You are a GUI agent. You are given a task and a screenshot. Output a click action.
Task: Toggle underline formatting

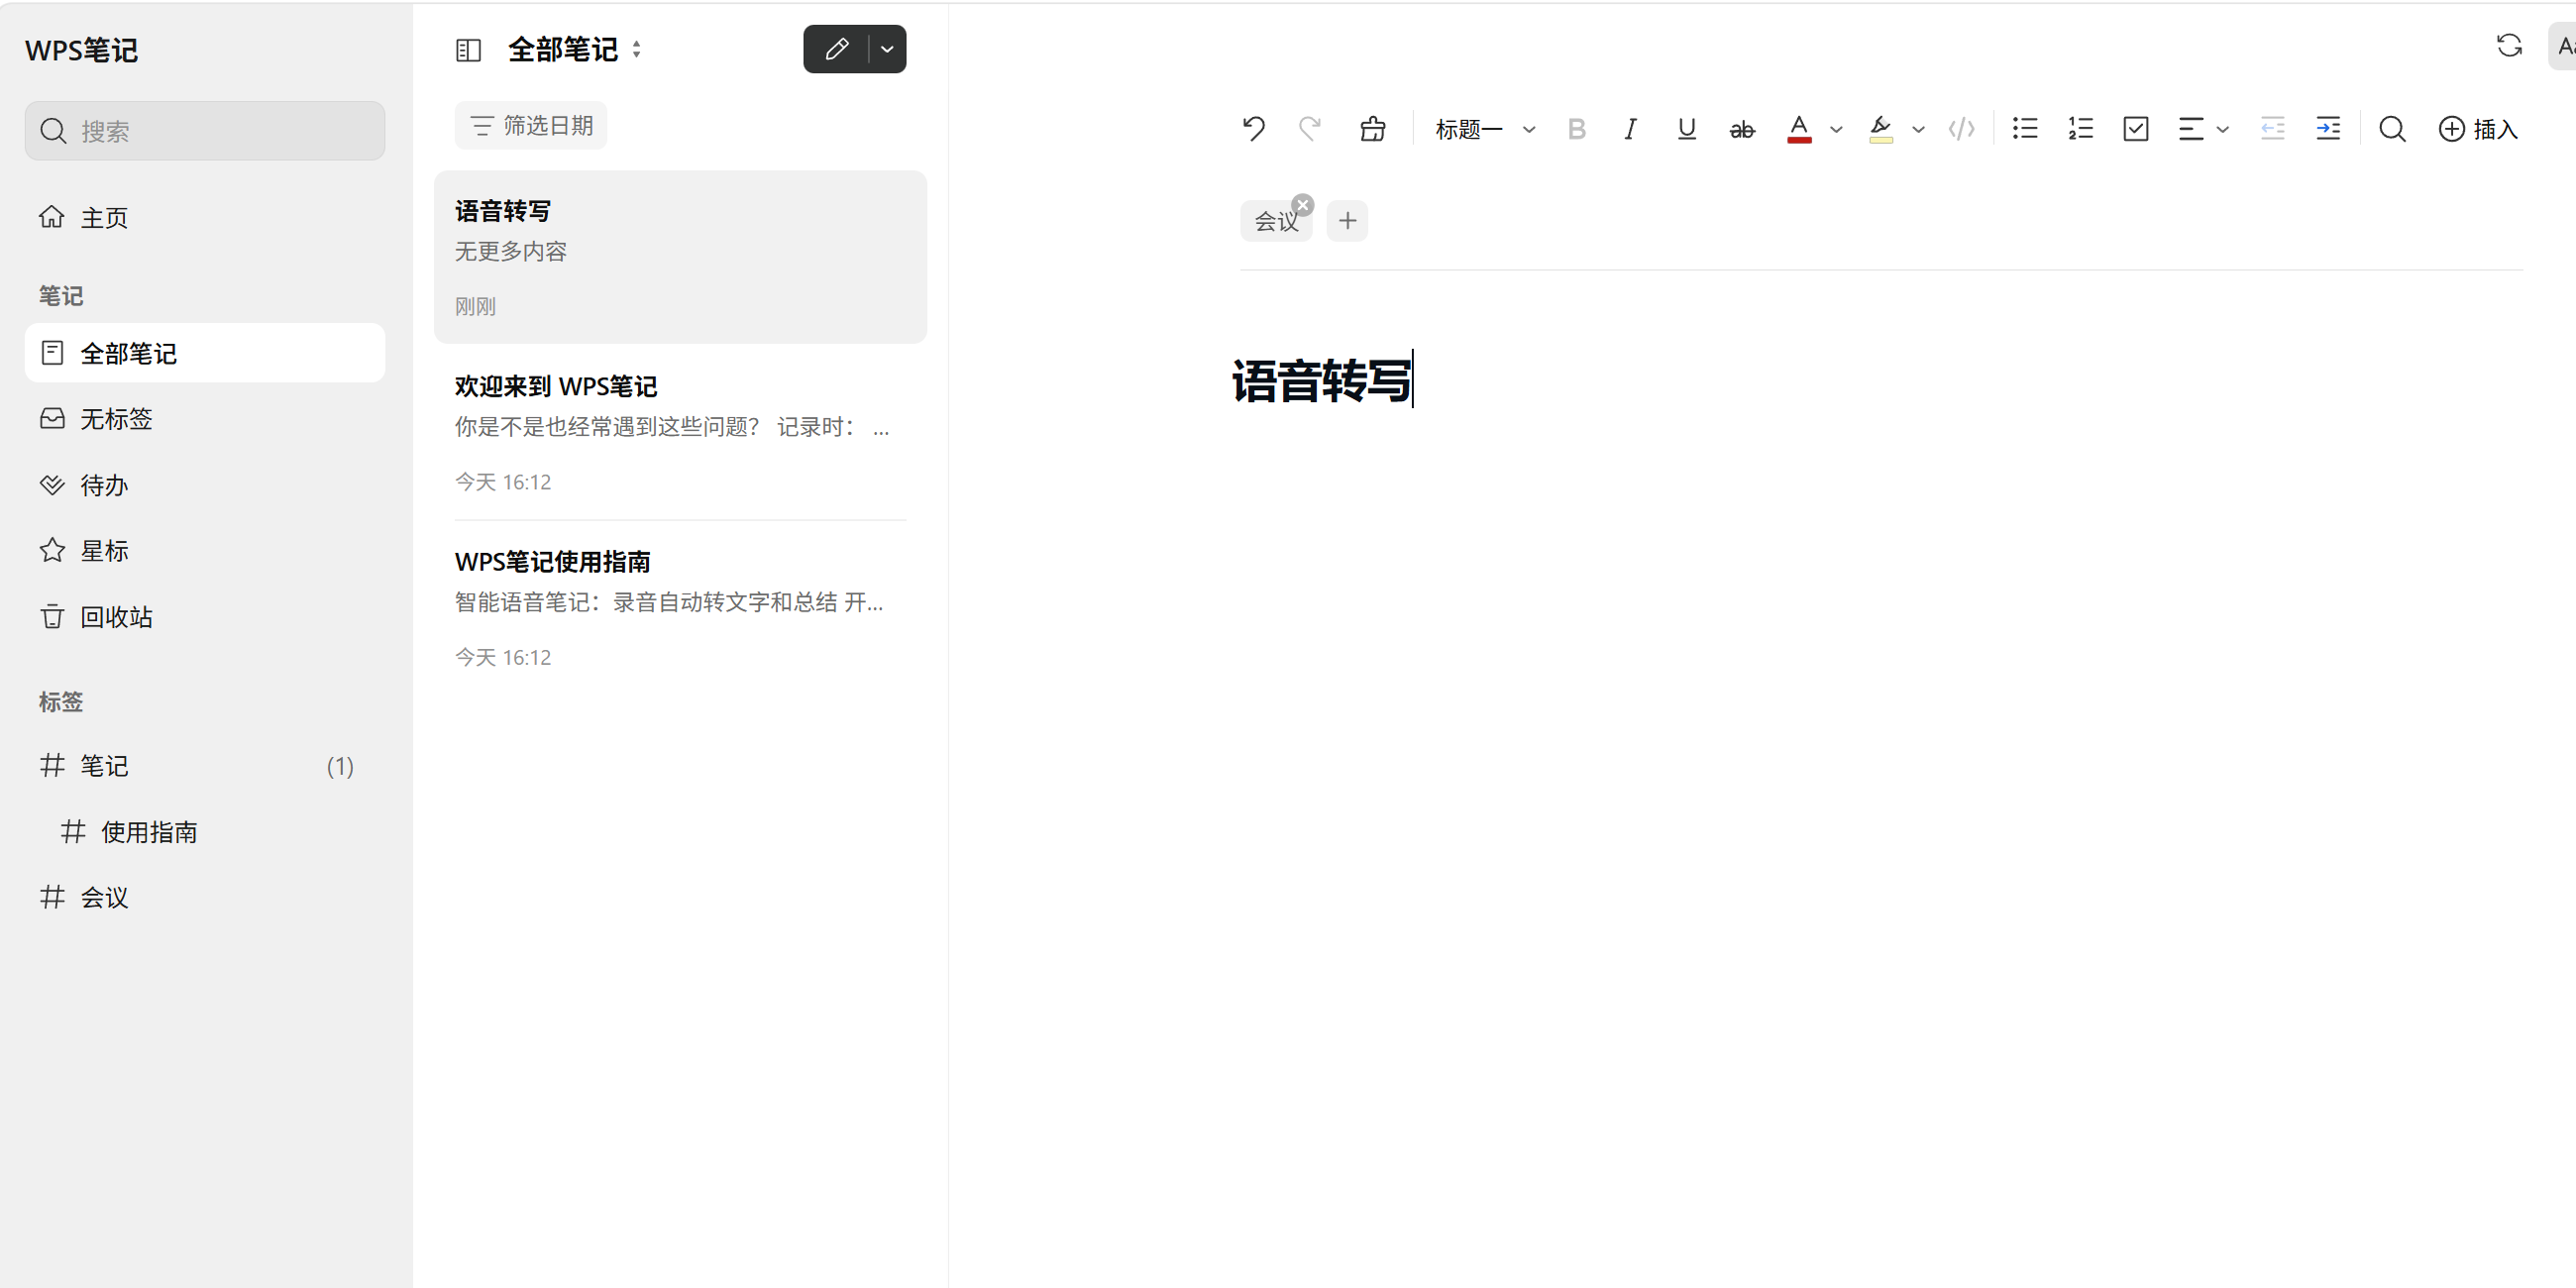(x=1686, y=129)
